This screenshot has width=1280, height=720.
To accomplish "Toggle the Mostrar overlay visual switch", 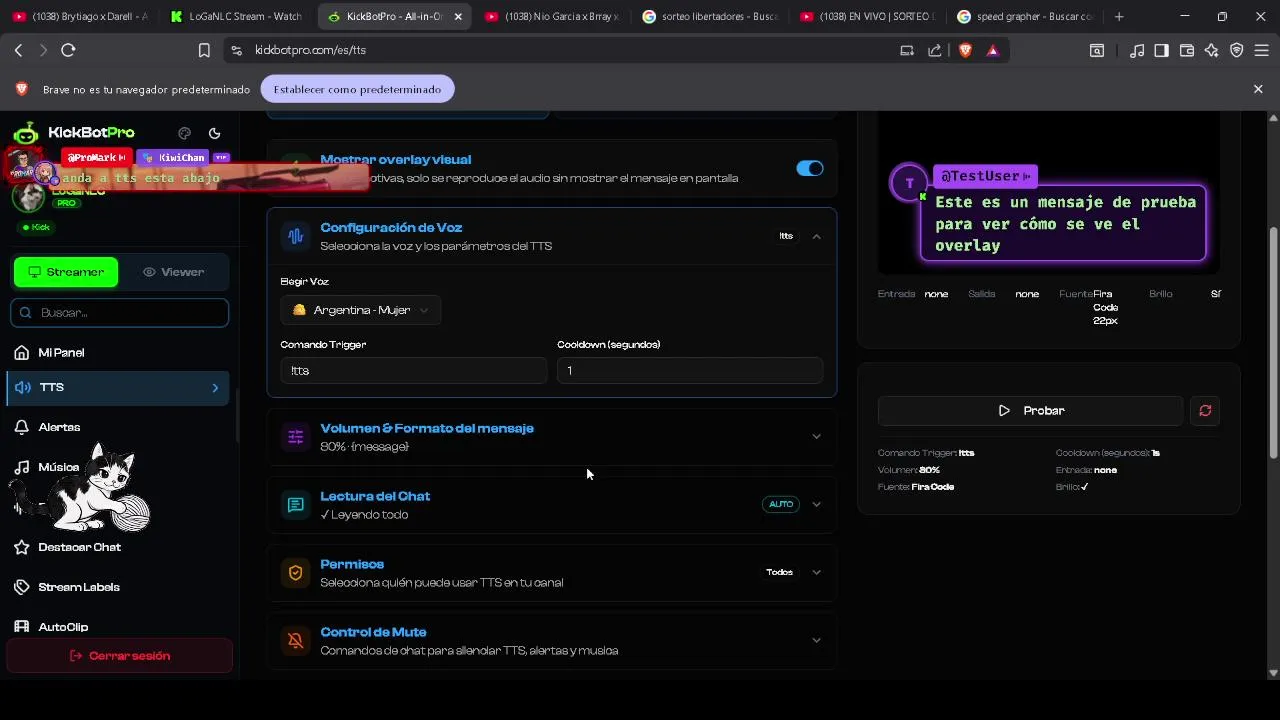I will tap(810, 168).
